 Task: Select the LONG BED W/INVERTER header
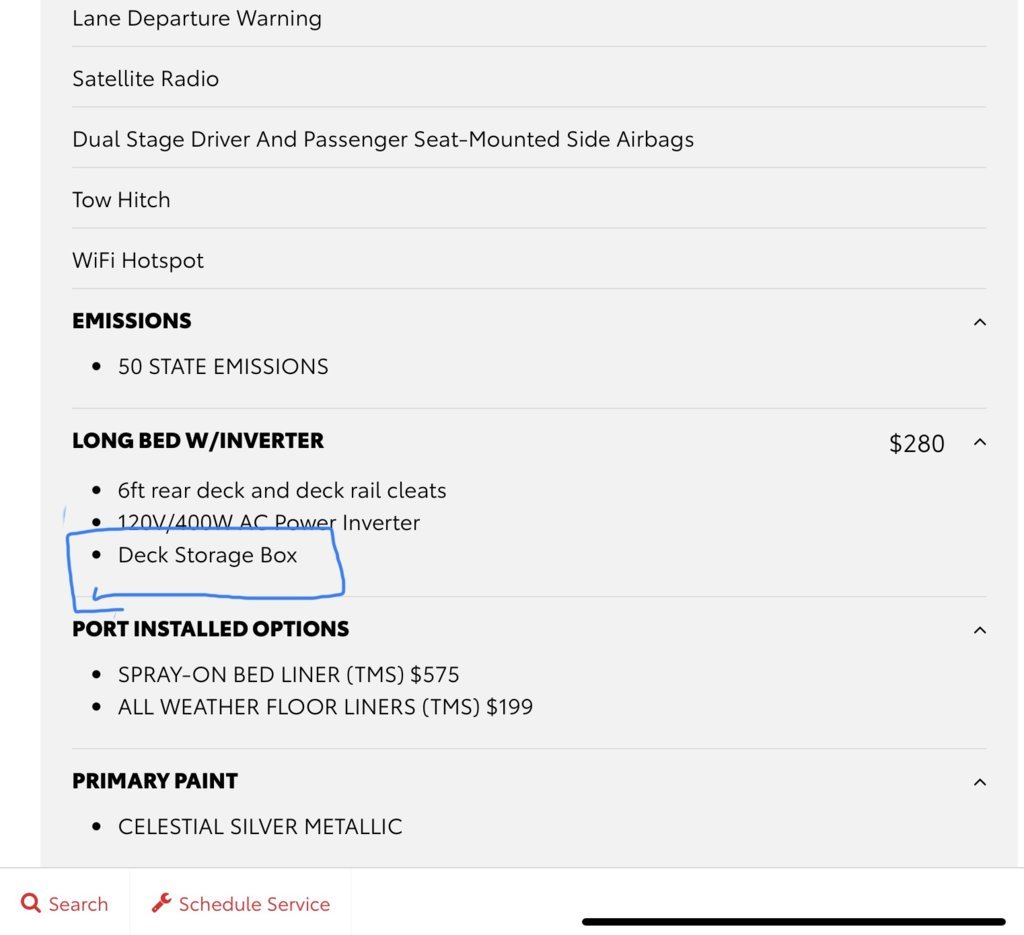(x=198, y=441)
